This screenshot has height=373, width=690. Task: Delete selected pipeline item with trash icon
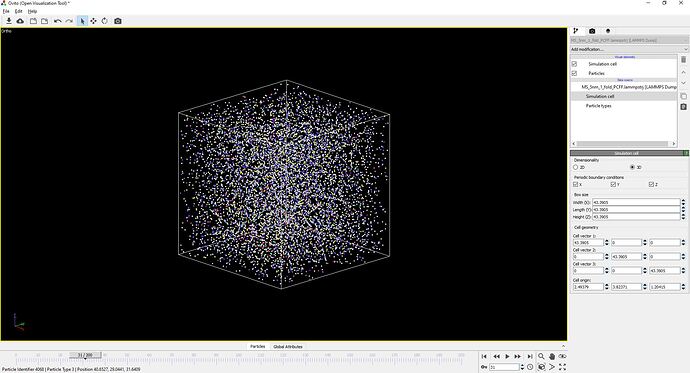683,59
